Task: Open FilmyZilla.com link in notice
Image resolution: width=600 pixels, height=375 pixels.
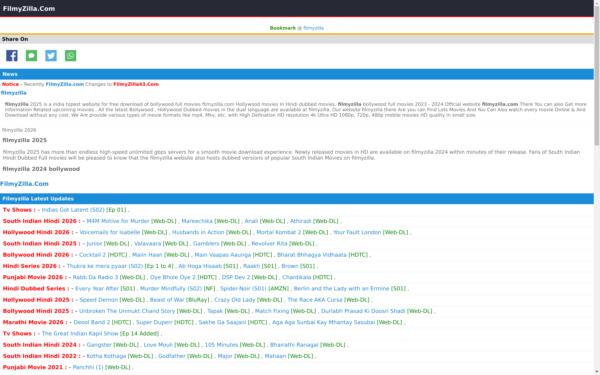Action: point(65,84)
